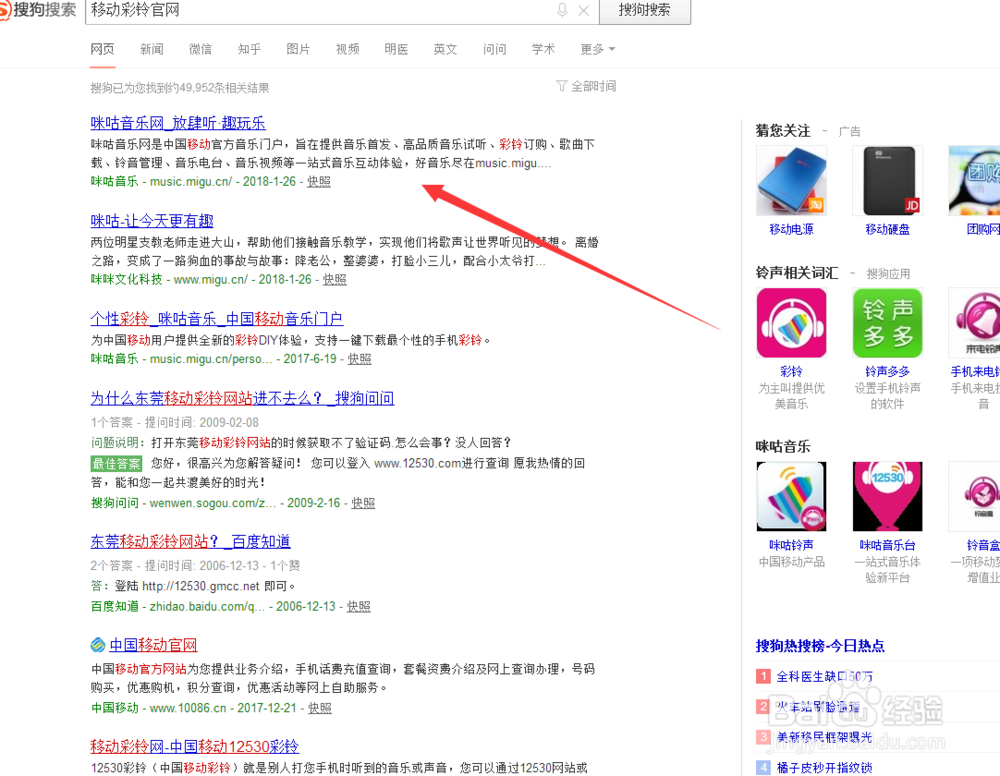Switch to the 英文 tab
The image size is (1000, 776).
coord(445,49)
